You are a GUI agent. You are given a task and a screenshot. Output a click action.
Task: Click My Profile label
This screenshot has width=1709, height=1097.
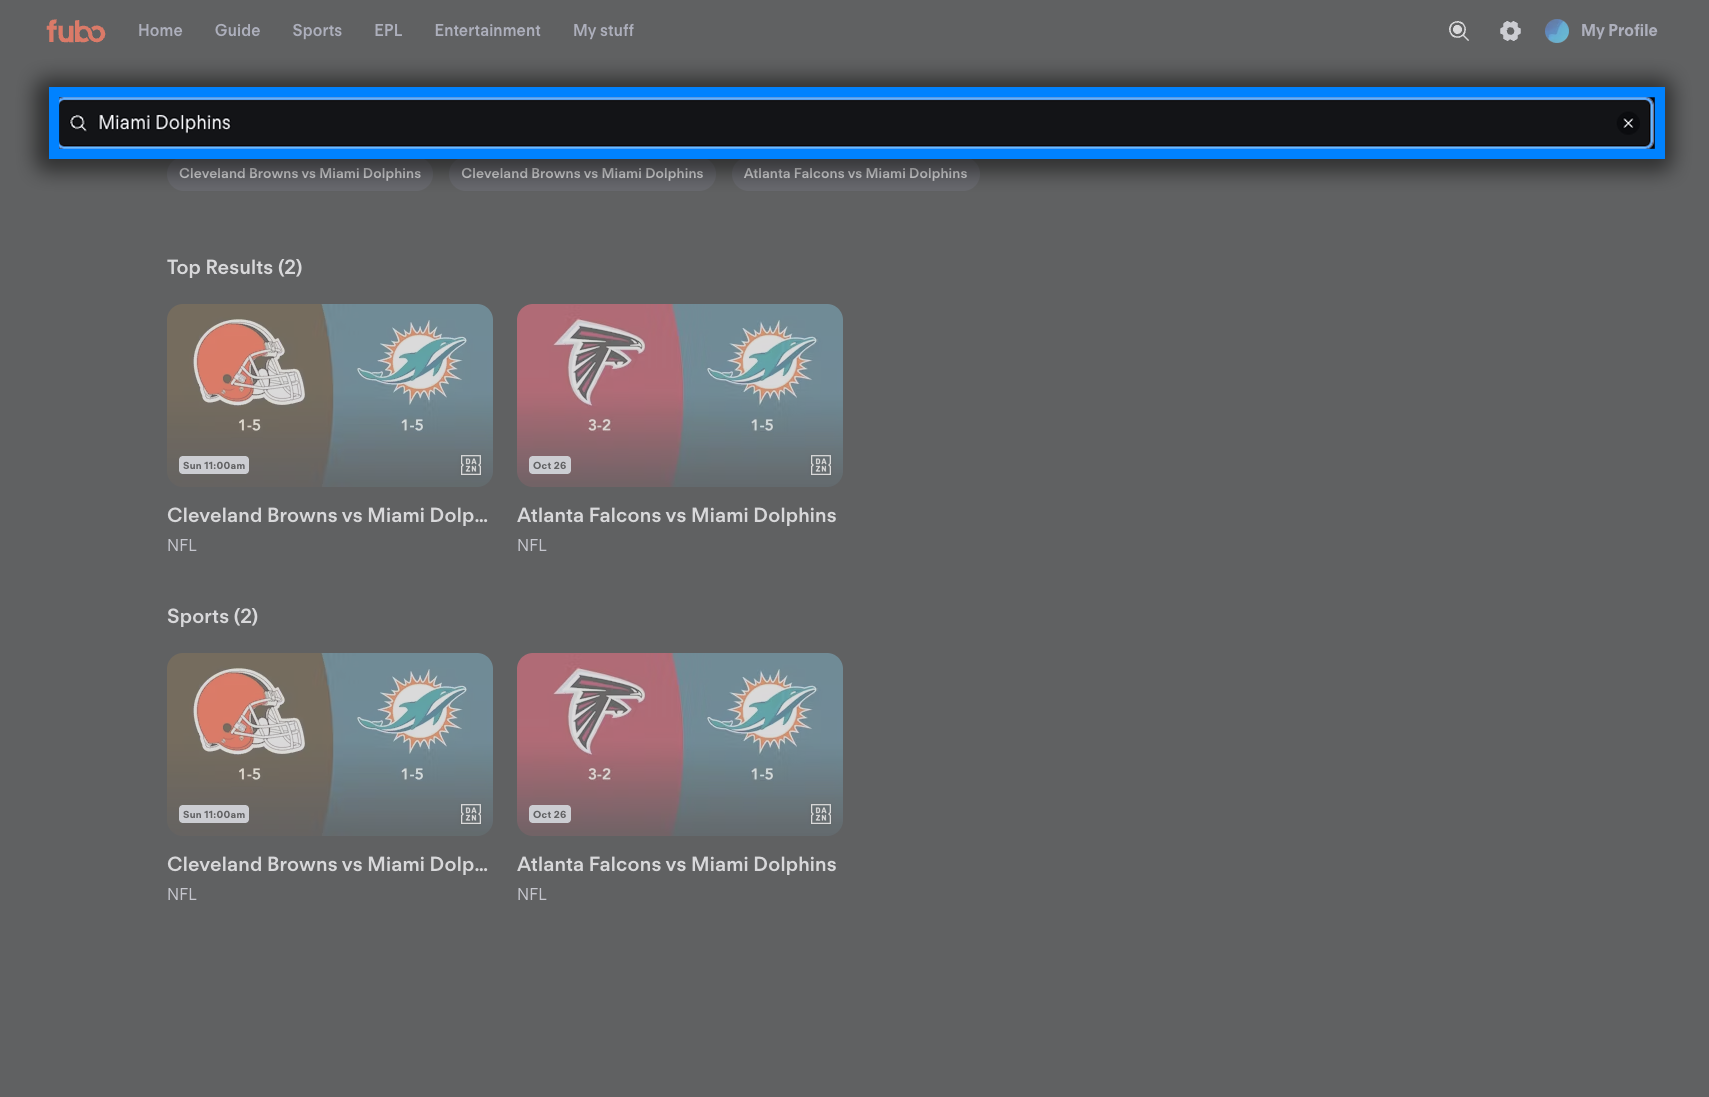(1619, 31)
